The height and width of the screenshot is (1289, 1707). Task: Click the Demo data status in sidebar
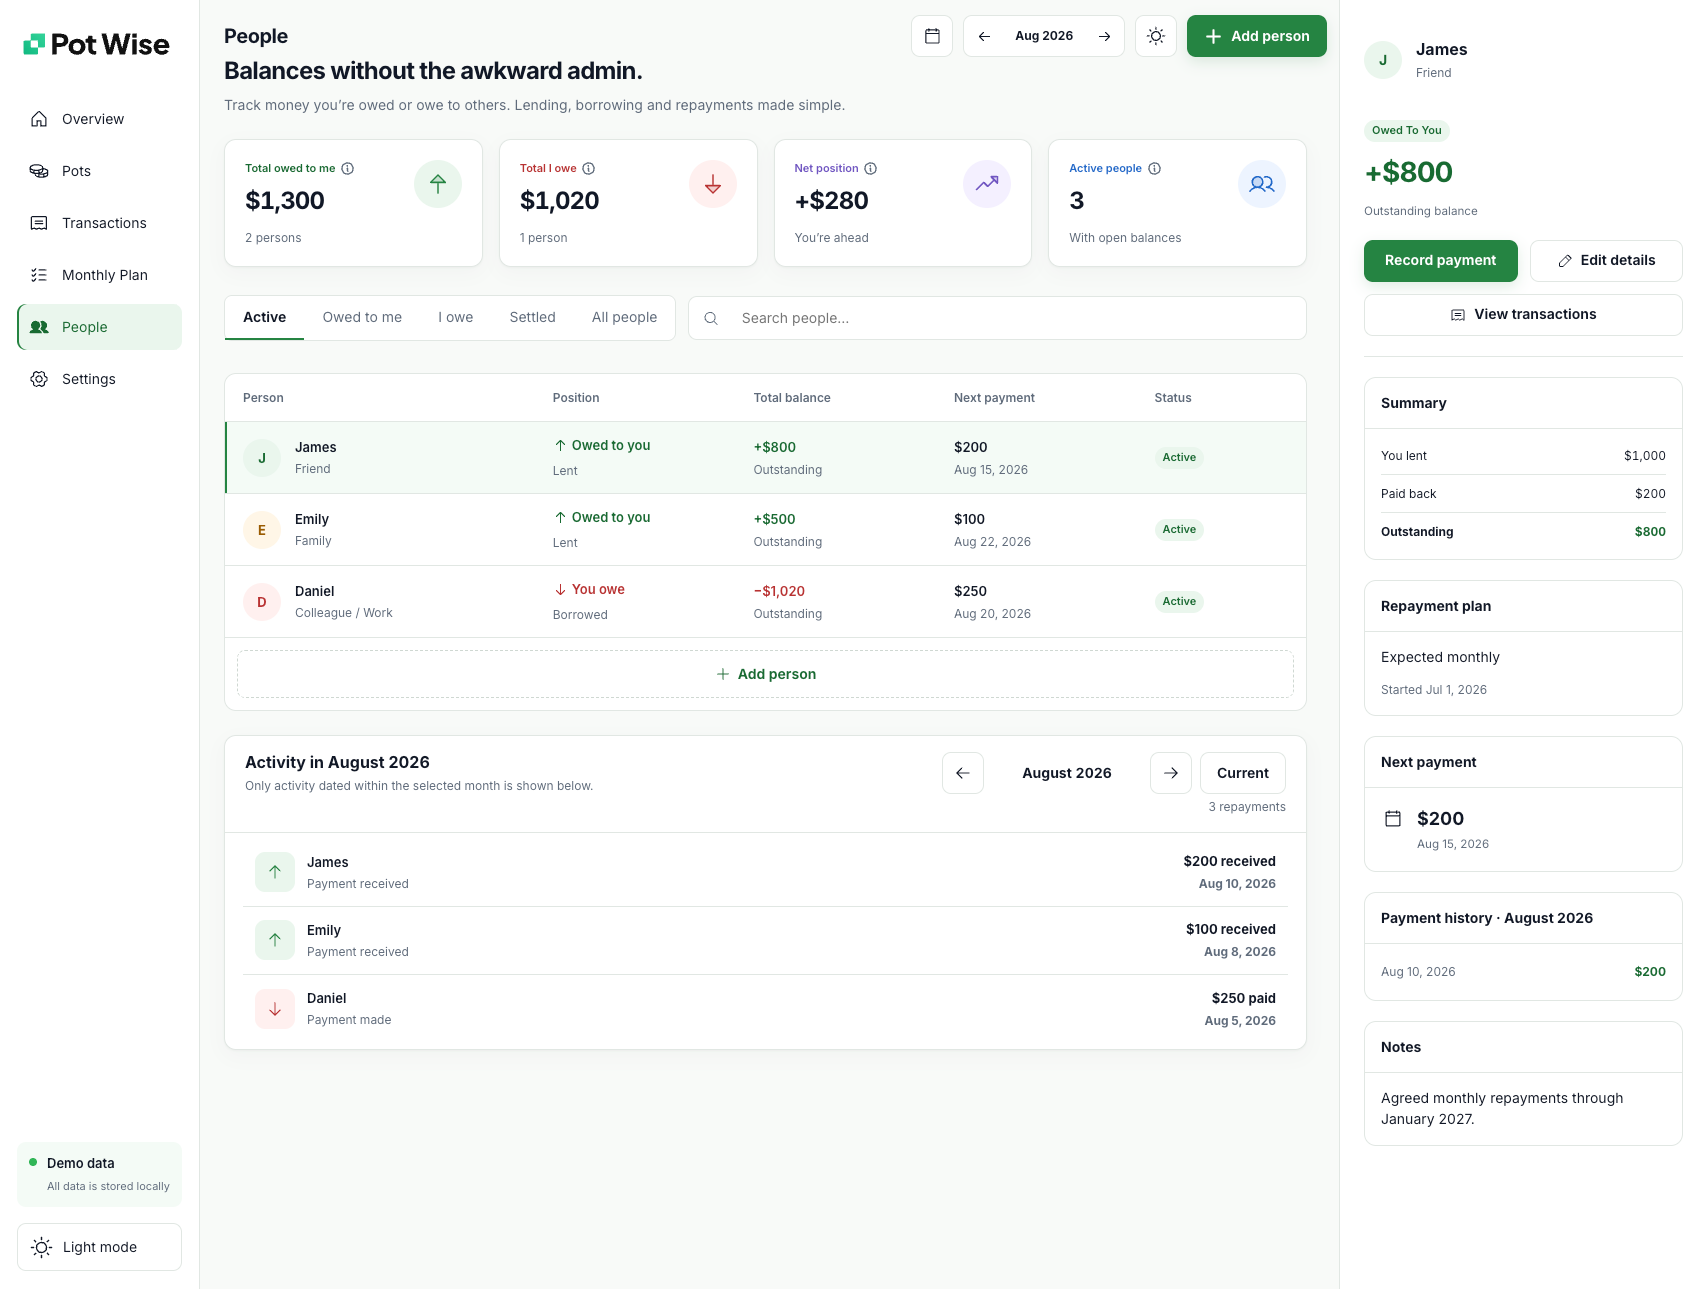click(99, 1174)
